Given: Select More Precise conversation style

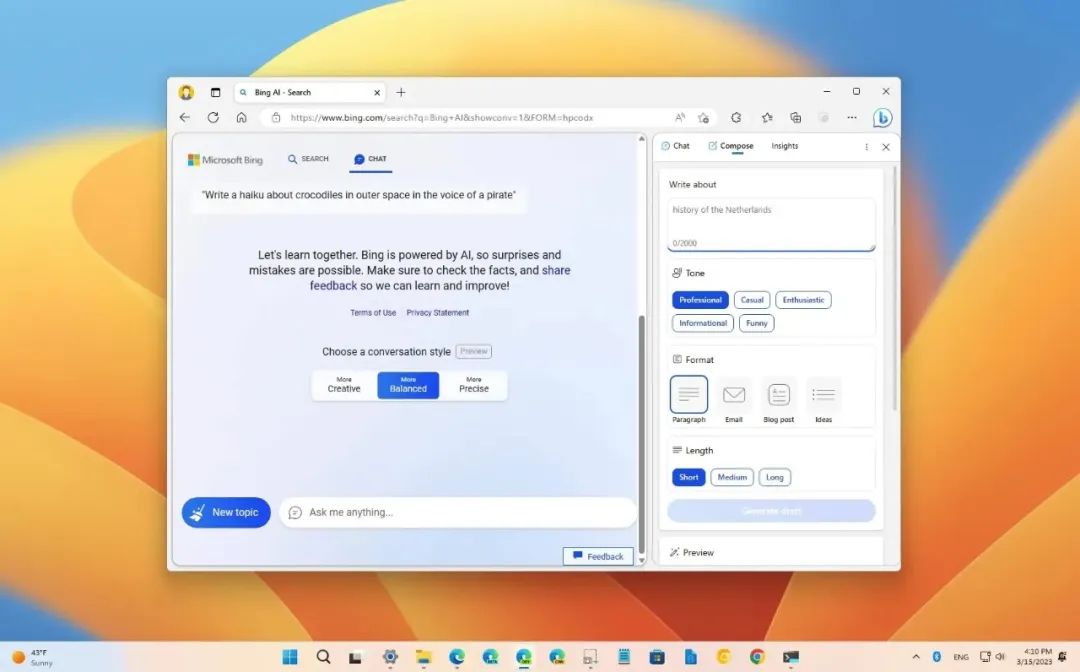Looking at the screenshot, I should click(x=474, y=385).
